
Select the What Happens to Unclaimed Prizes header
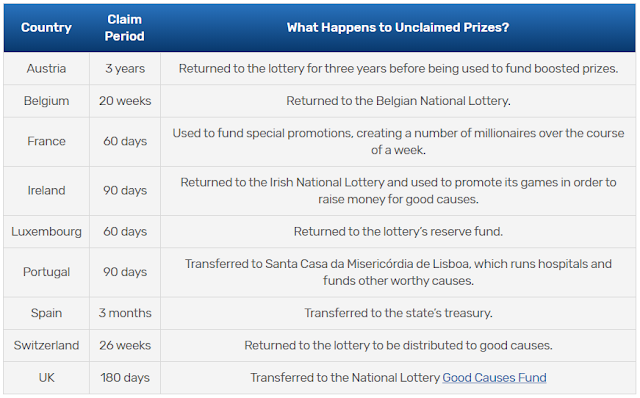(x=398, y=27)
